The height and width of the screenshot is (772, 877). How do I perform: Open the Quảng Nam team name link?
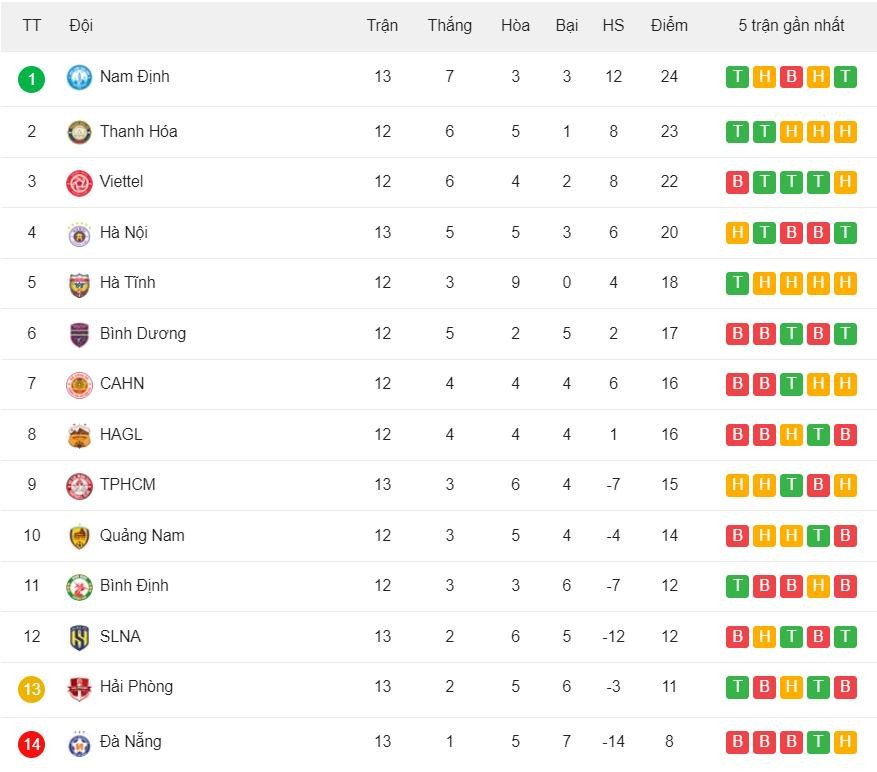pyautogui.click(x=142, y=535)
